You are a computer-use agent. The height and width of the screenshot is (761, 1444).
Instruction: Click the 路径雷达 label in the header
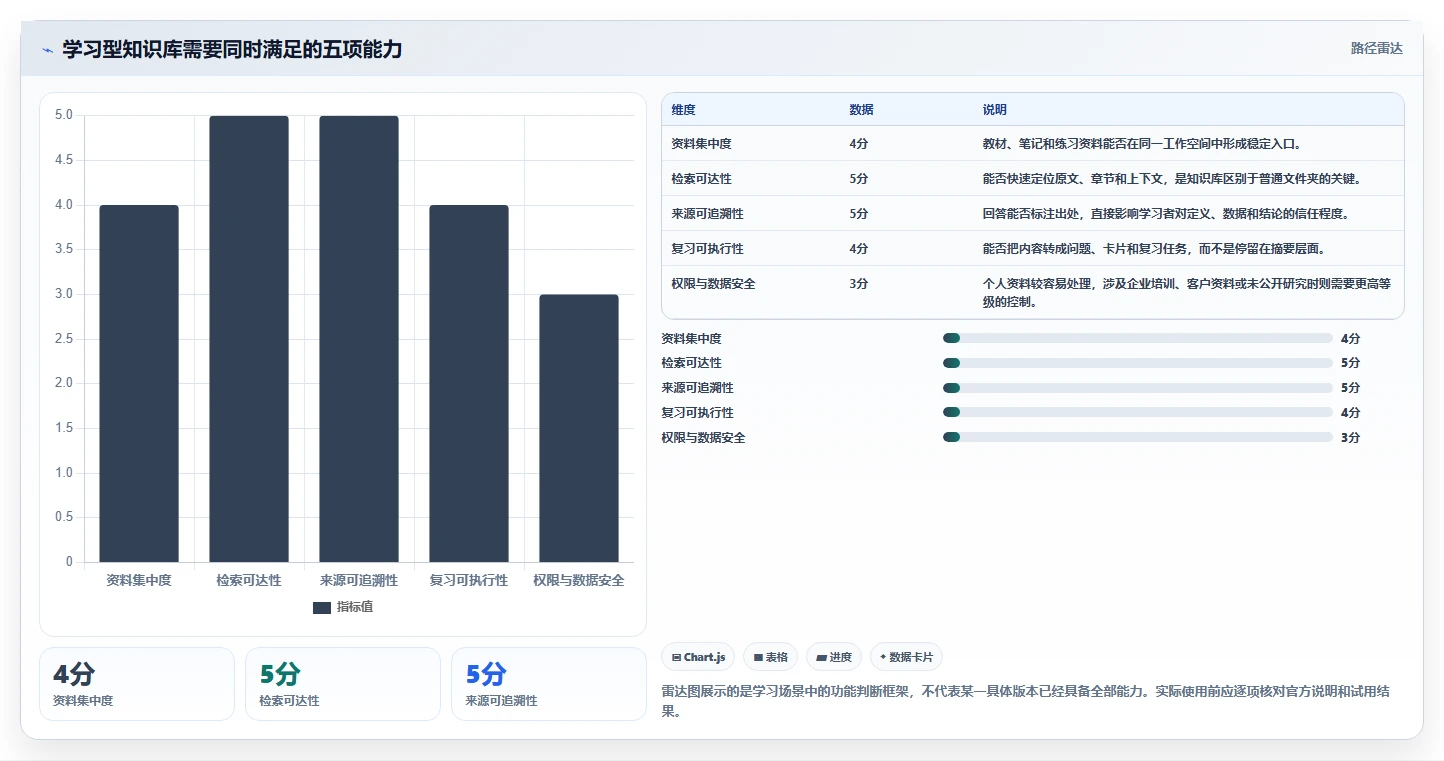point(1377,48)
